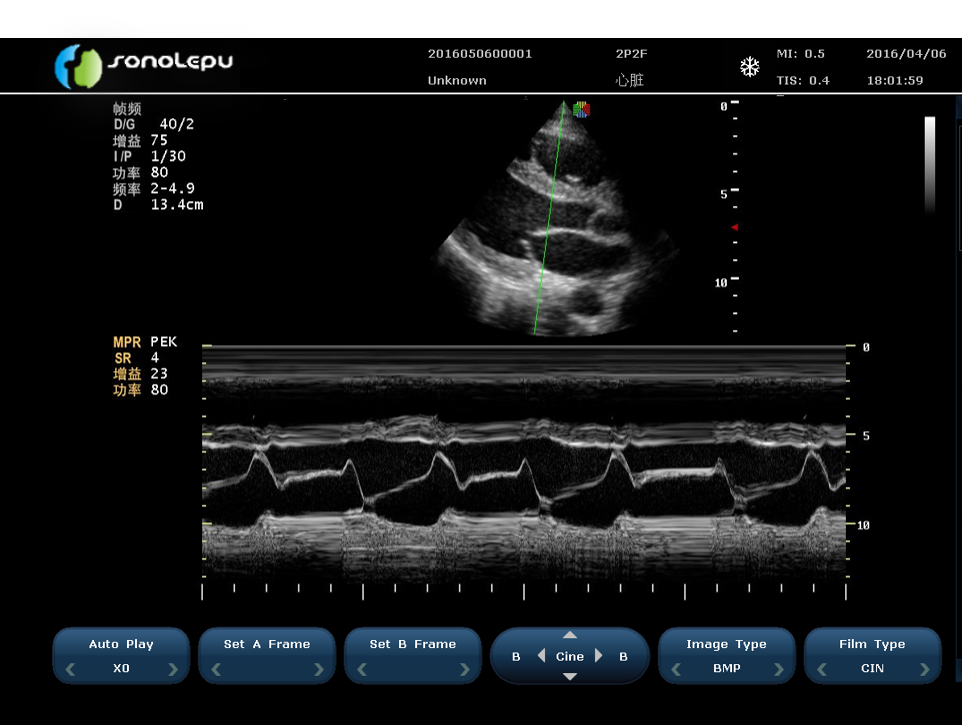Screen dimensions: 962x725
Task: Click the MPR PEK parameter
Action: (x=145, y=342)
